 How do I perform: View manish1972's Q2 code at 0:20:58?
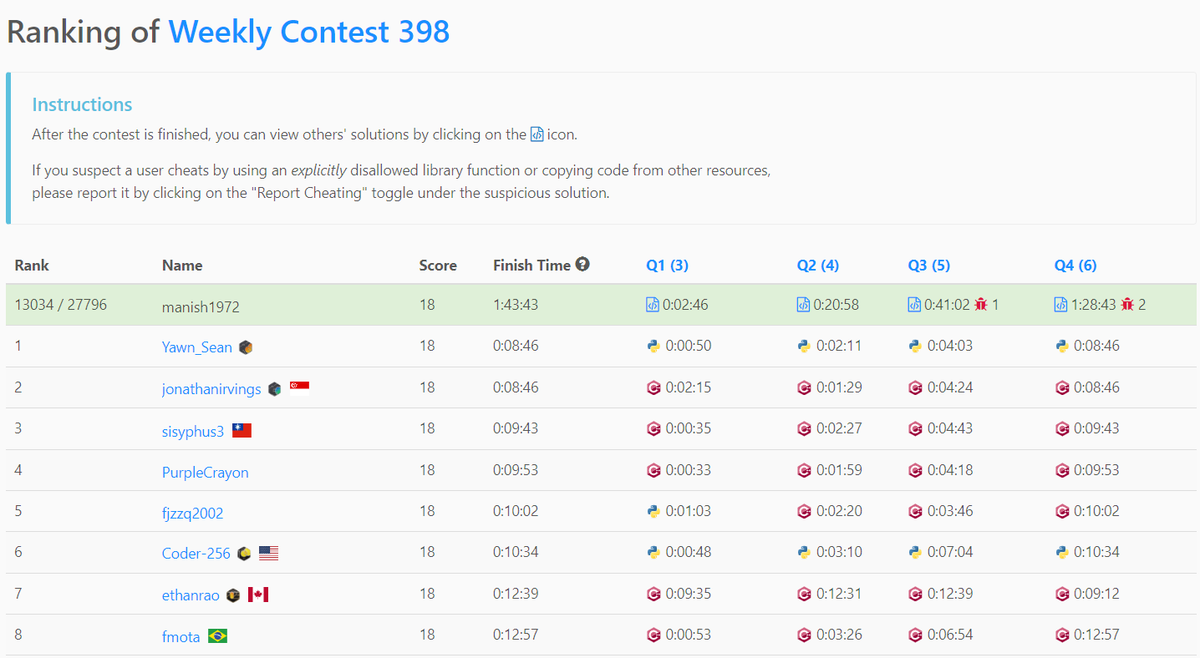[804, 305]
